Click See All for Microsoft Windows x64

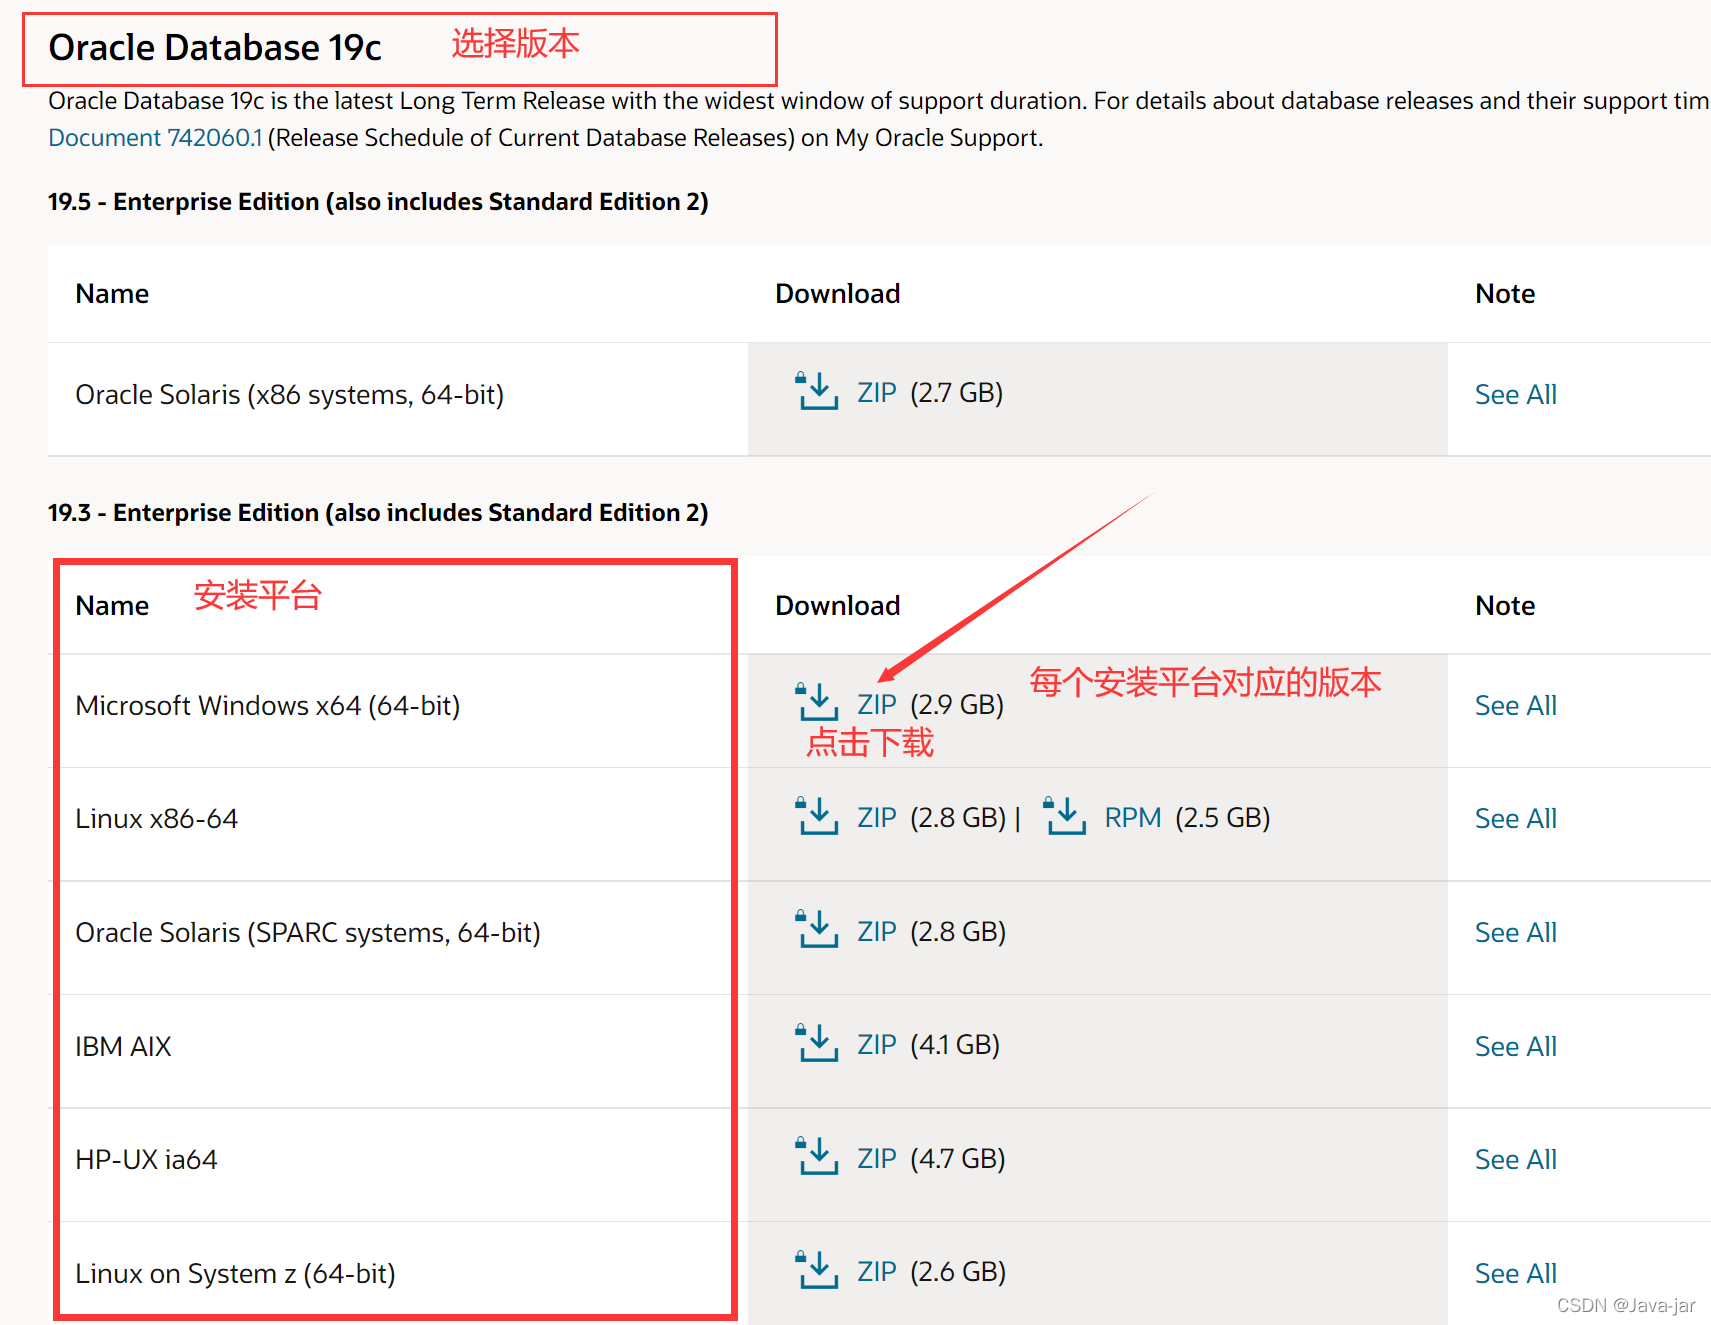pos(1515,704)
